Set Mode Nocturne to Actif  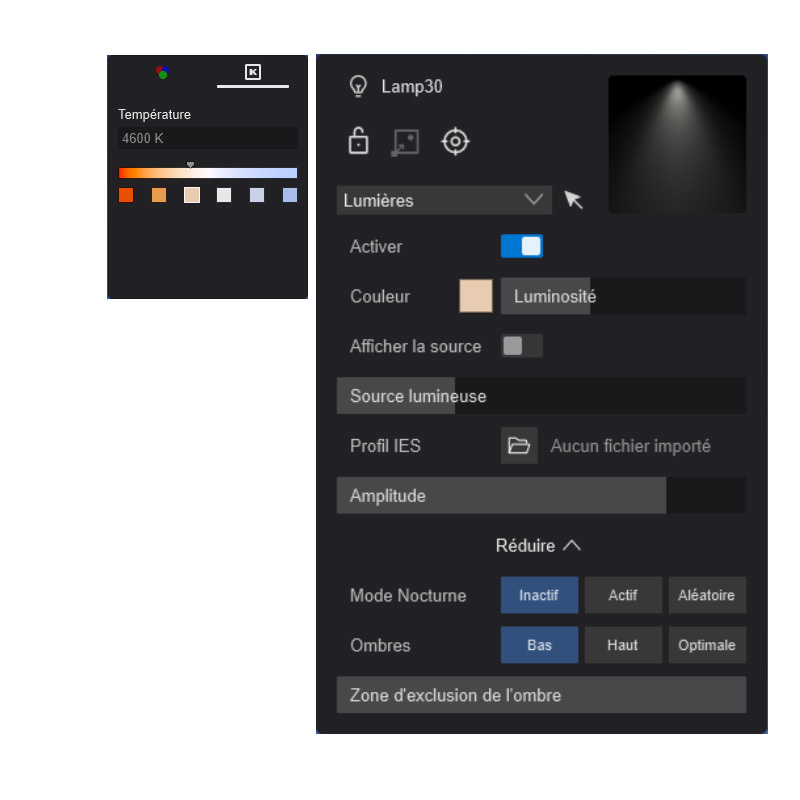point(623,595)
